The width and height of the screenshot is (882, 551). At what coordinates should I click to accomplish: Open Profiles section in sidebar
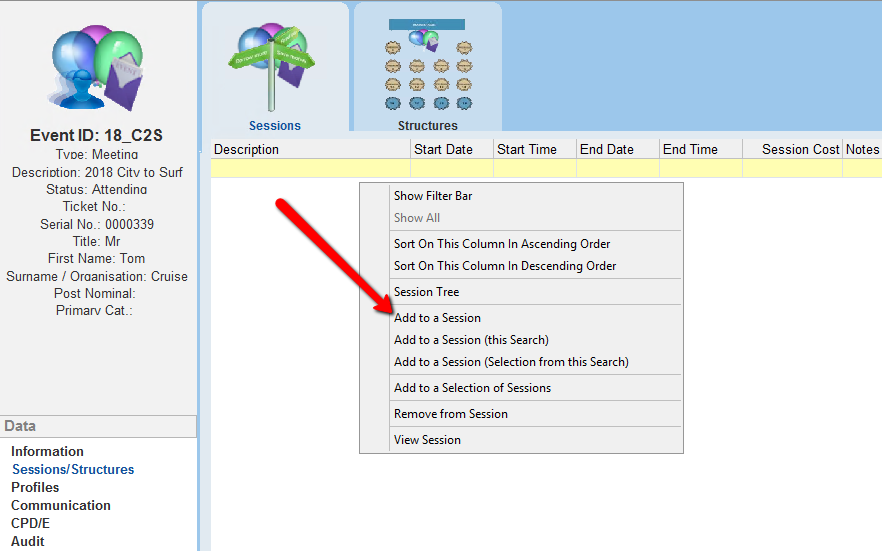pyautogui.click(x=35, y=488)
